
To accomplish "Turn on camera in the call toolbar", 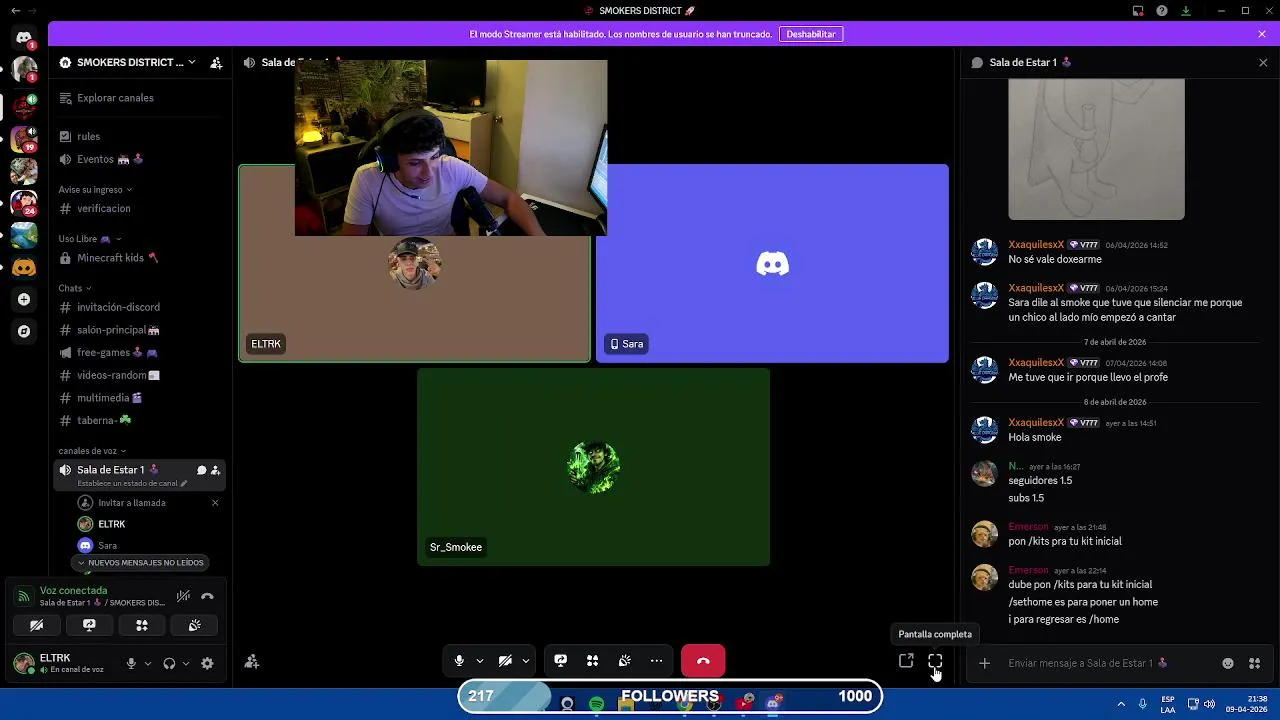I will tap(505, 661).
